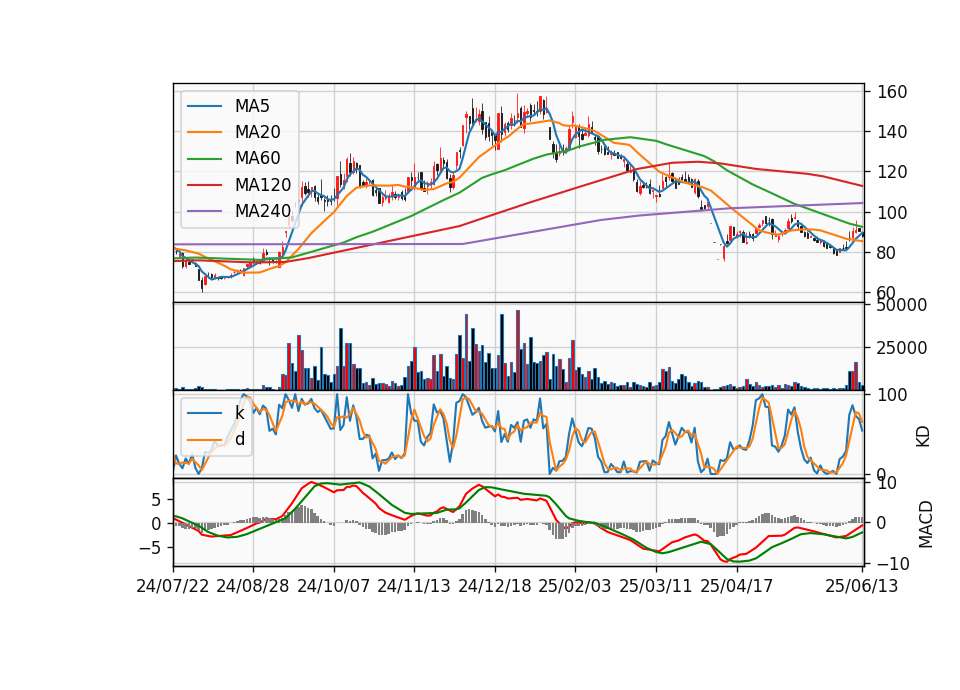Click the 24/08/28 date label
This screenshot has height=690, width=960.
coord(253,586)
